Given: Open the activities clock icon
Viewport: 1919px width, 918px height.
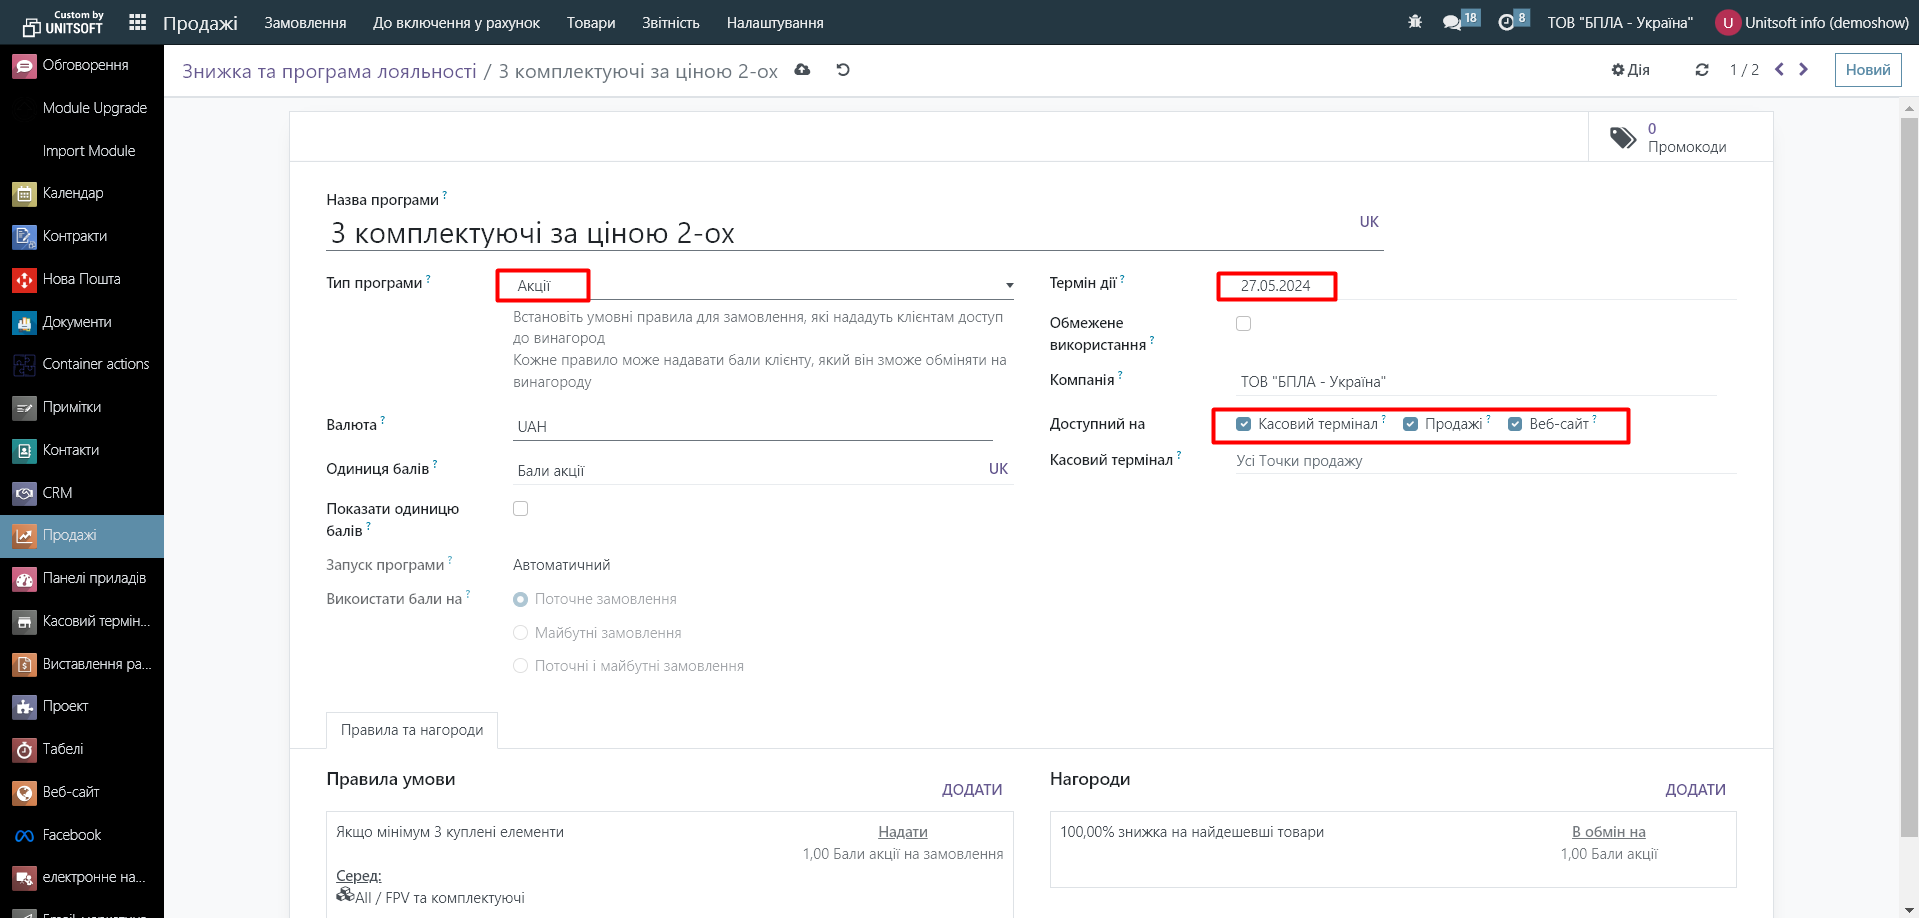Looking at the screenshot, I should pyautogui.click(x=1506, y=22).
